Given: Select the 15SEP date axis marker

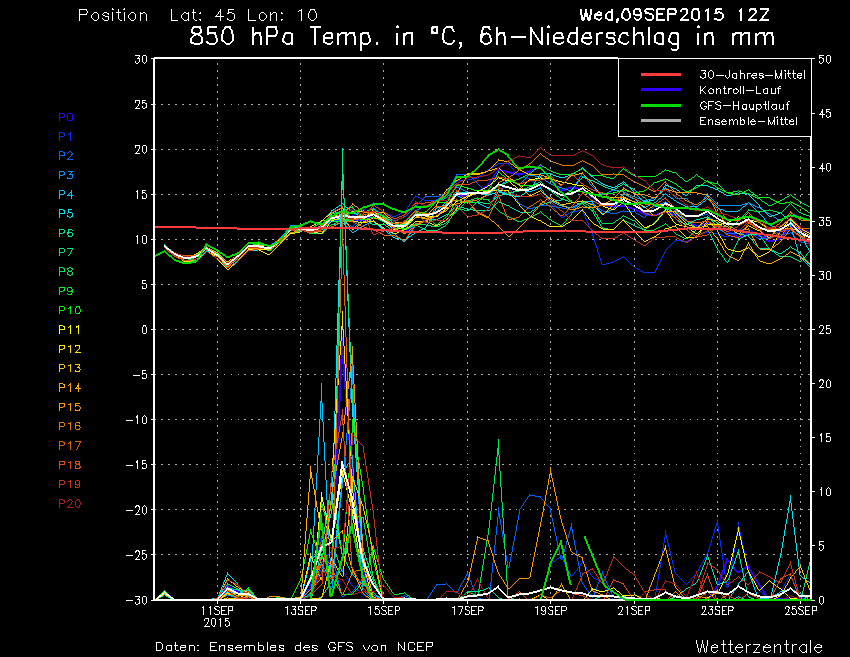Looking at the screenshot, I should [x=383, y=610].
